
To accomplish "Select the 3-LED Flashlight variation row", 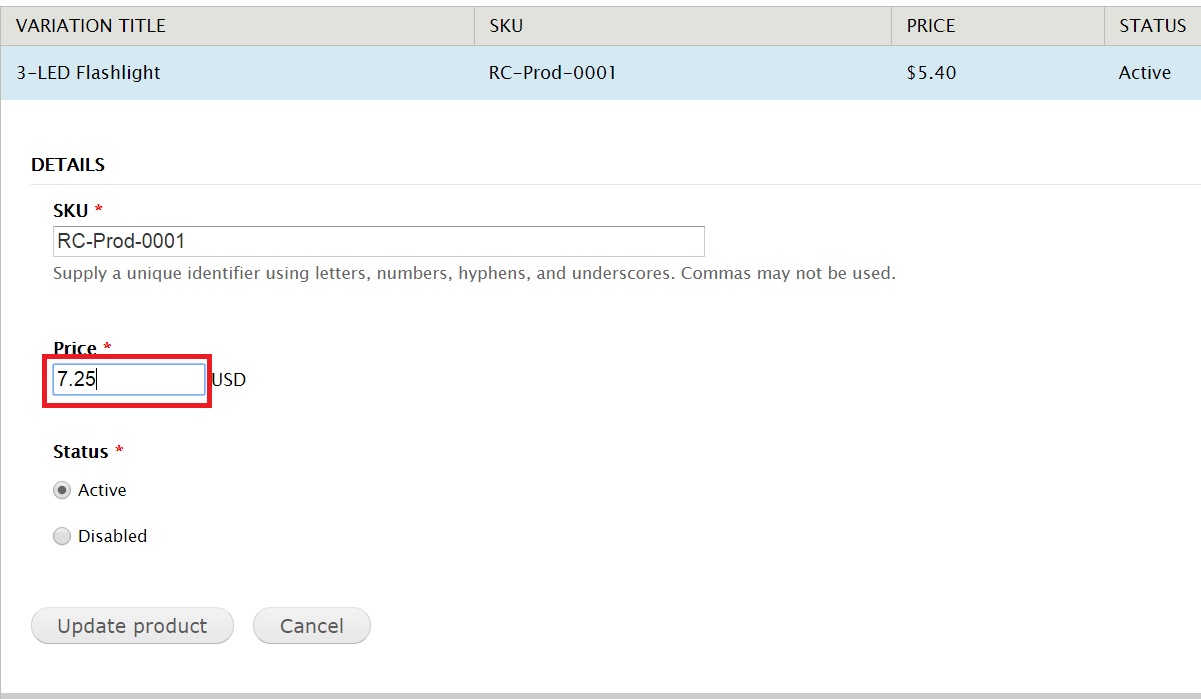I will (x=86, y=72).
